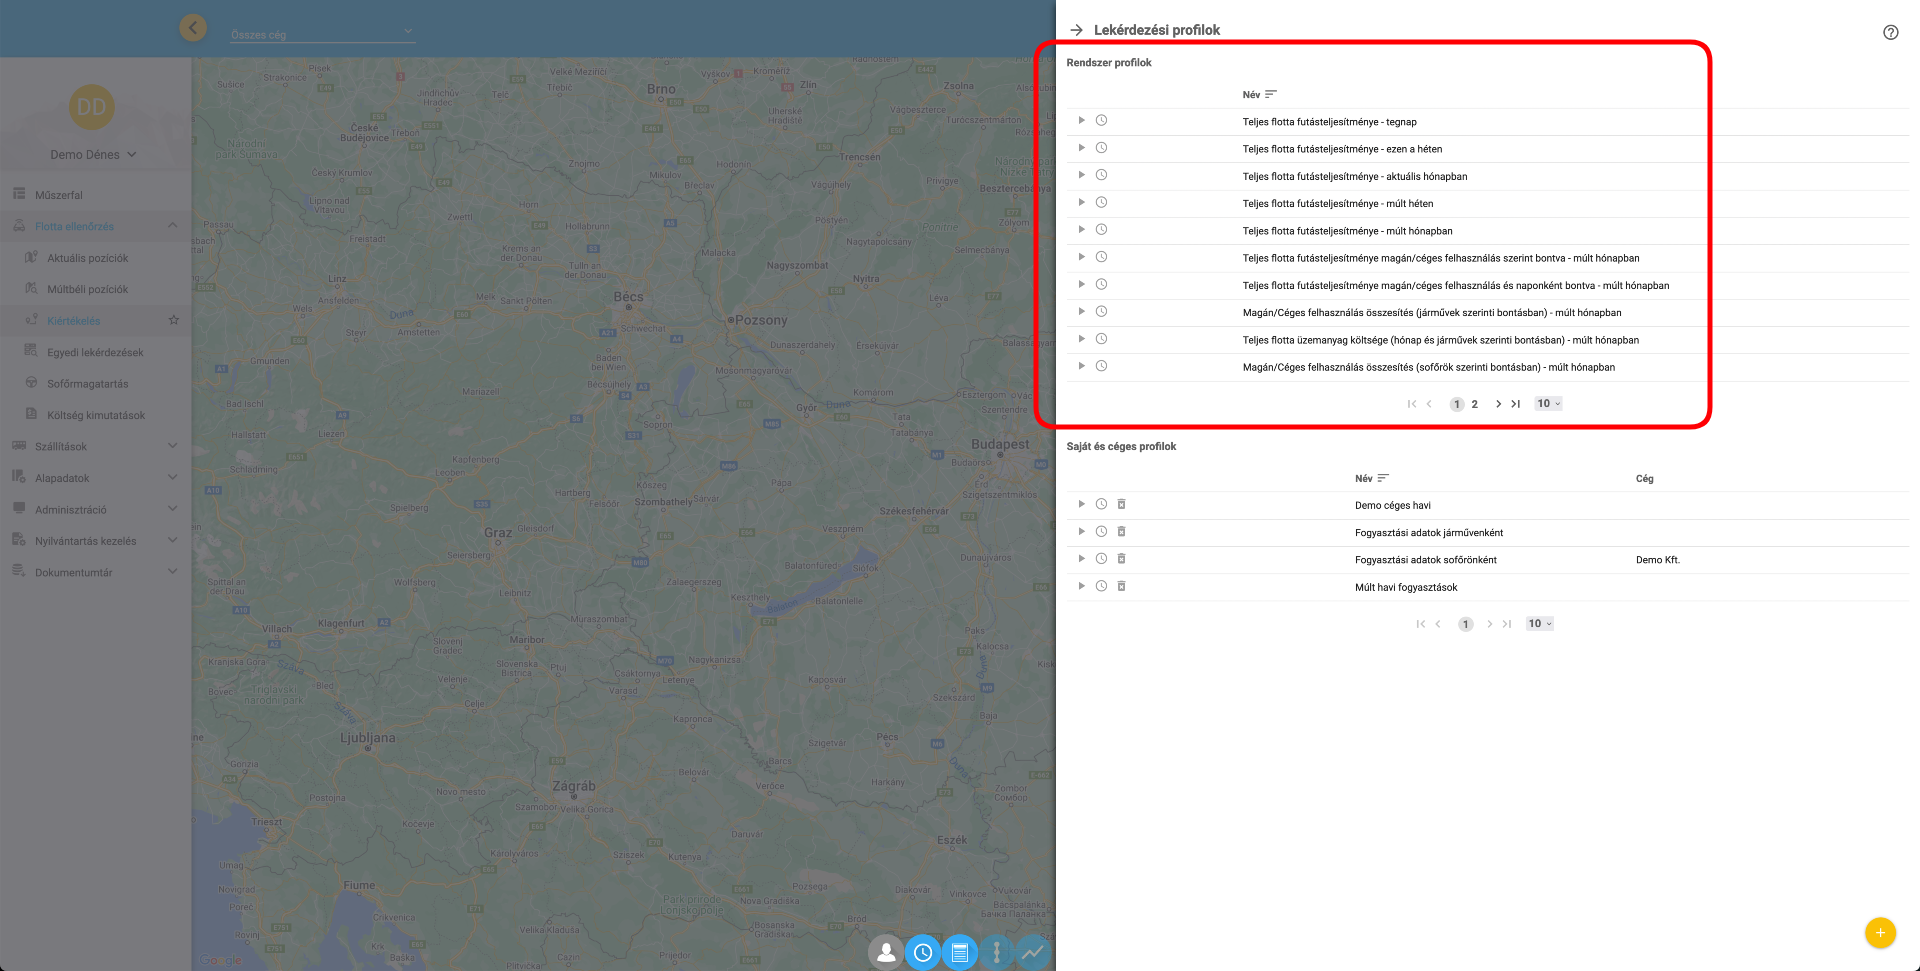The width and height of the screenshot is (1920, 971).
Task: Expand 'Teljes flotta futásteljesítménye - múlt héten' row
Action: 1081,203
